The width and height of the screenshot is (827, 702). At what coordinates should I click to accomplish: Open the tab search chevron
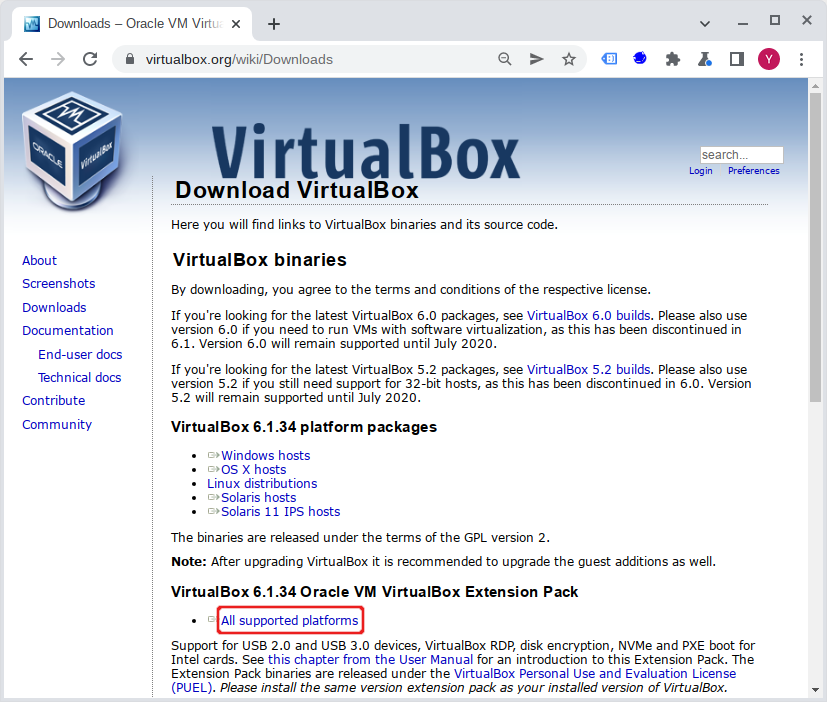705,24
